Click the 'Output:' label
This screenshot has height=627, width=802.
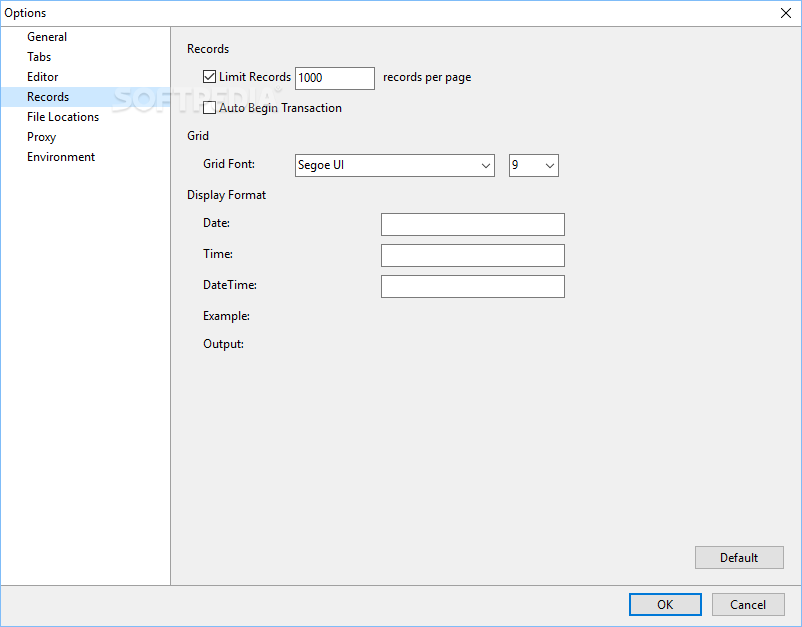coord(223,344)
